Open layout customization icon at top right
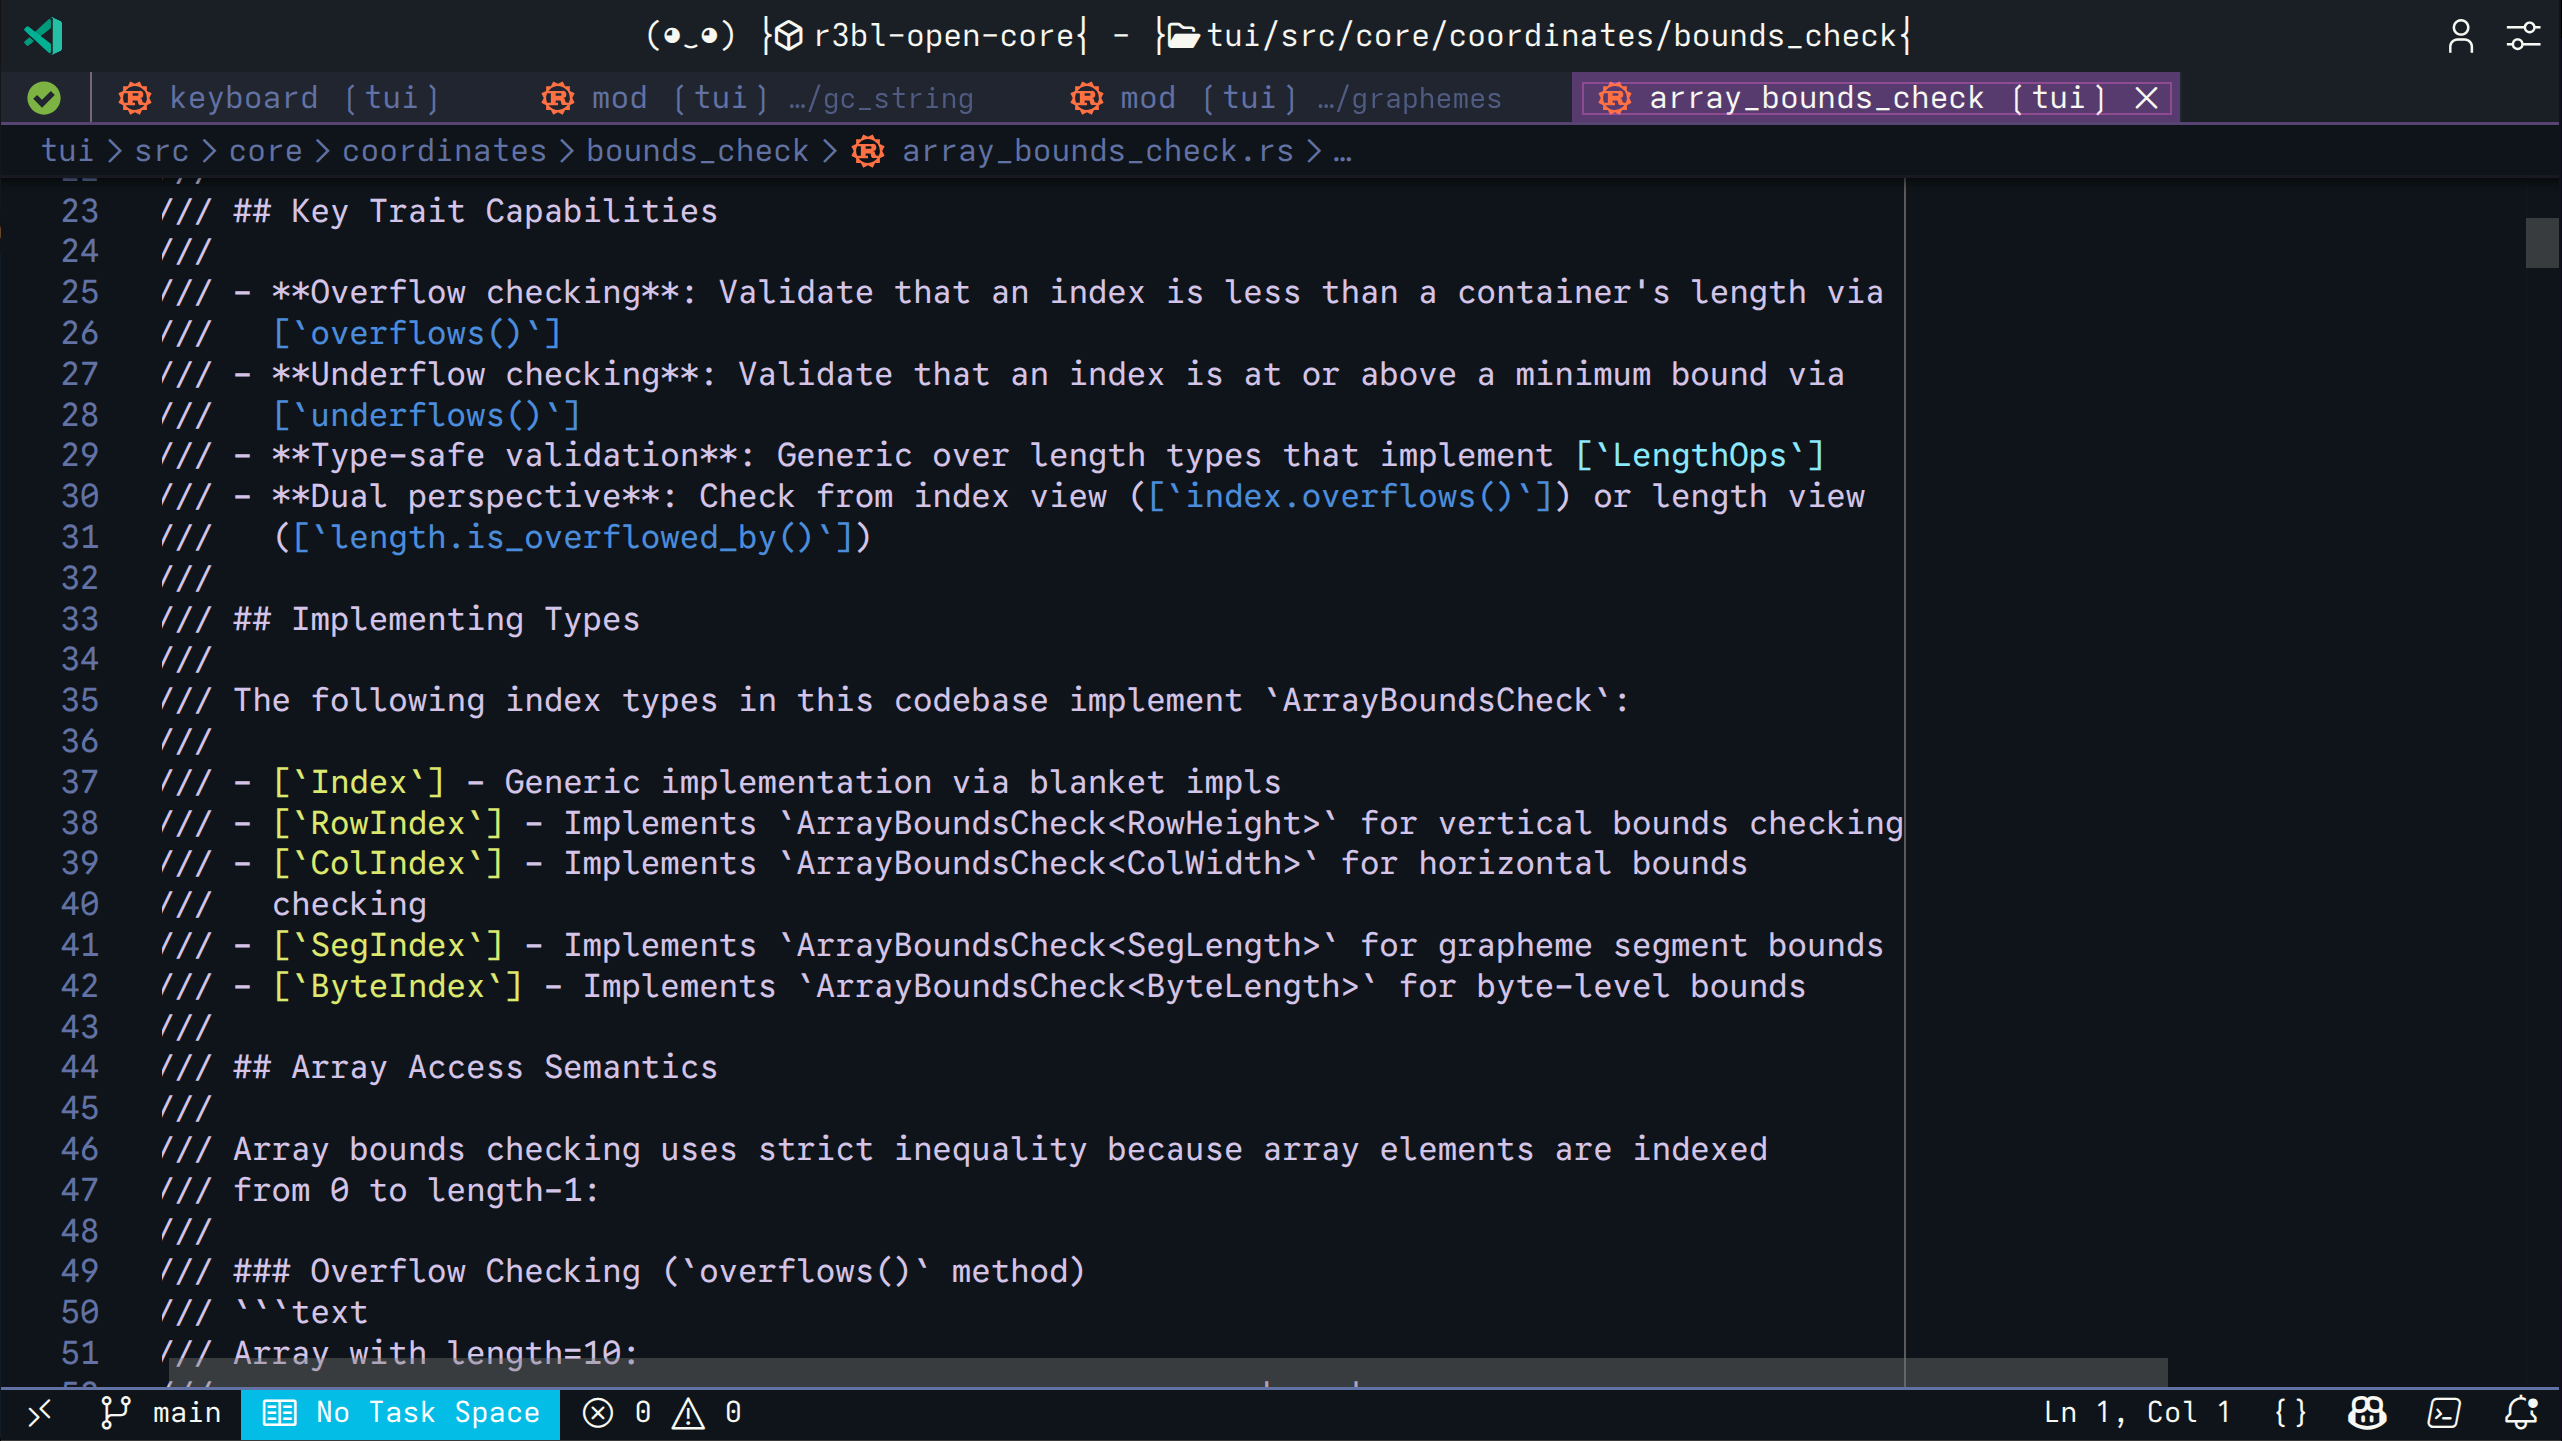2562x1441 pixels. (x=2523, y=36)
